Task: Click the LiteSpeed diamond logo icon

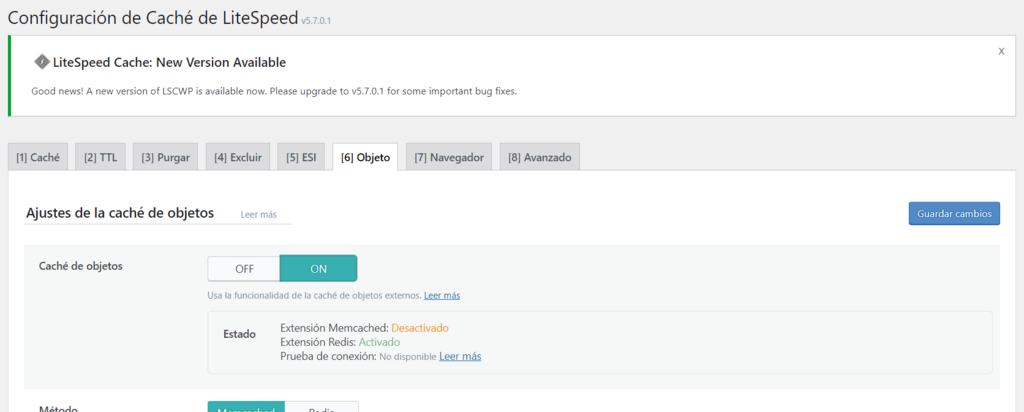Action: tap(42, 63)
